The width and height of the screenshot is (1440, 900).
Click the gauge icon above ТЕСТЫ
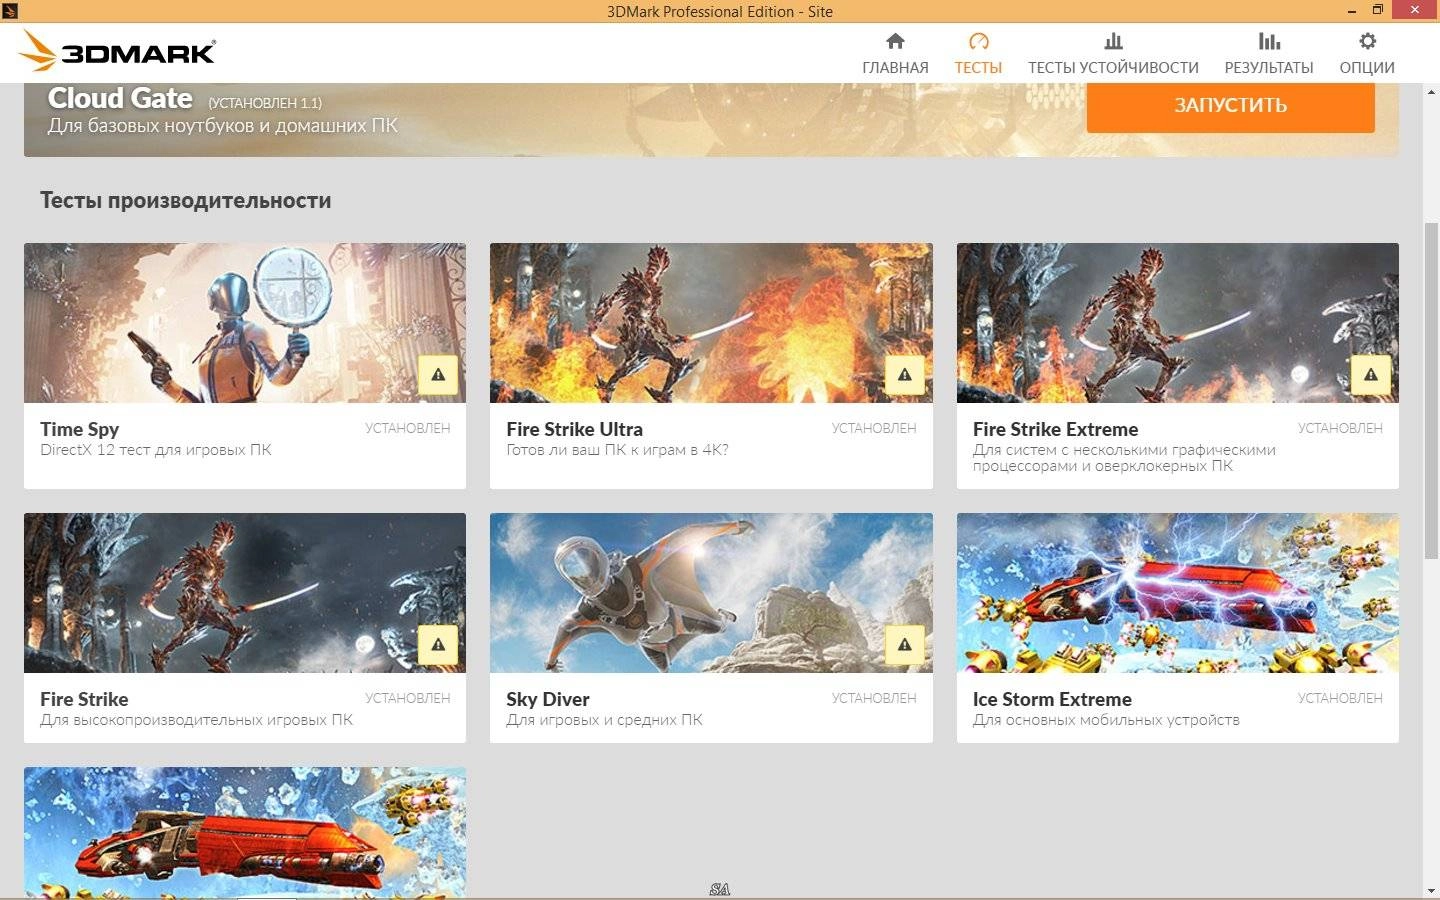click(x=978, y=41)
